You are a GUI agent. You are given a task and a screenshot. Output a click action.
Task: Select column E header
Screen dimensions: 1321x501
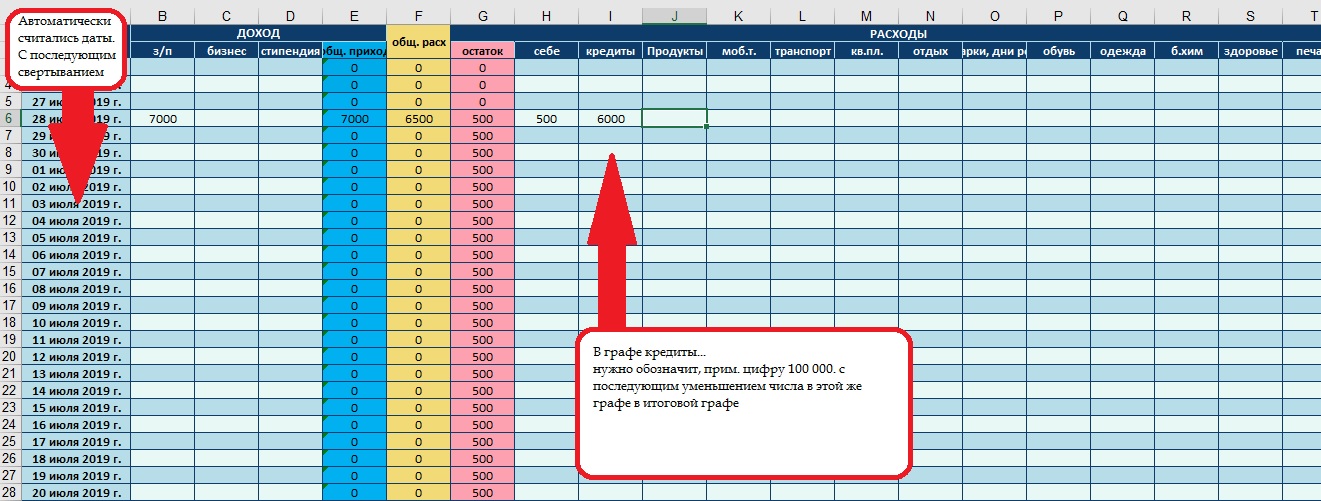tap(354, 17)
